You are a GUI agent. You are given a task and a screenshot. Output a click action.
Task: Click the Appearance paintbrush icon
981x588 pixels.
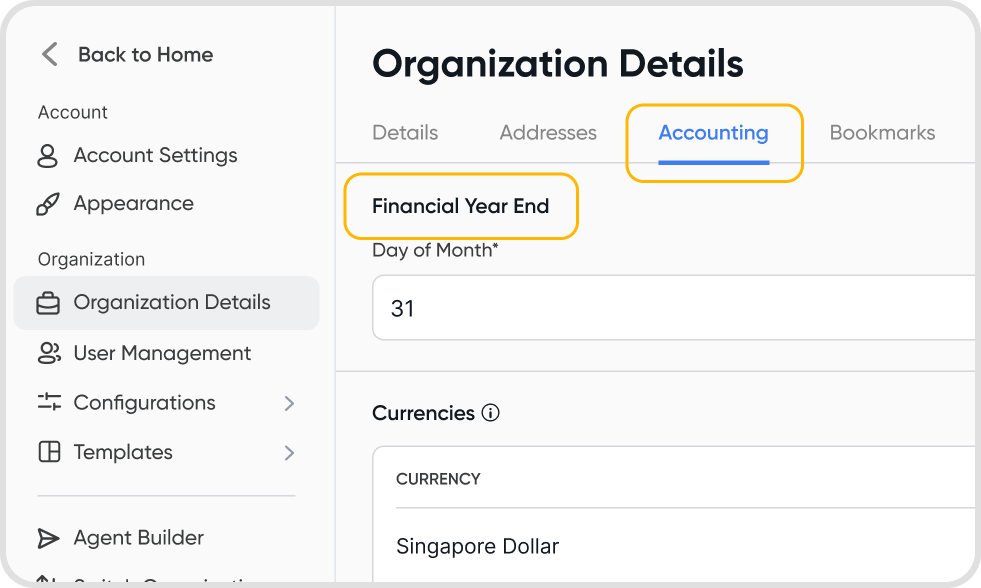click(48, 204)
